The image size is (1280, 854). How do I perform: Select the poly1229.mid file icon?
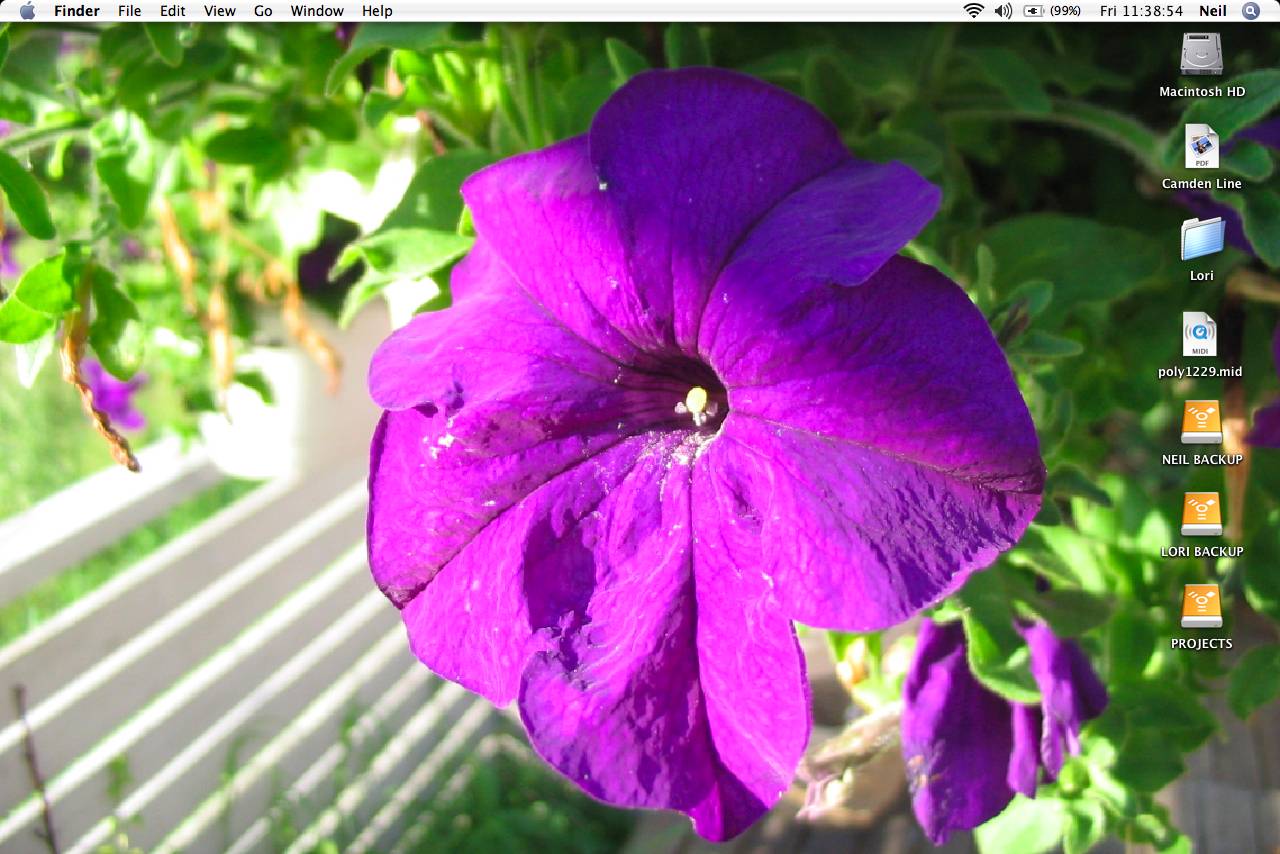[1200, 334]
